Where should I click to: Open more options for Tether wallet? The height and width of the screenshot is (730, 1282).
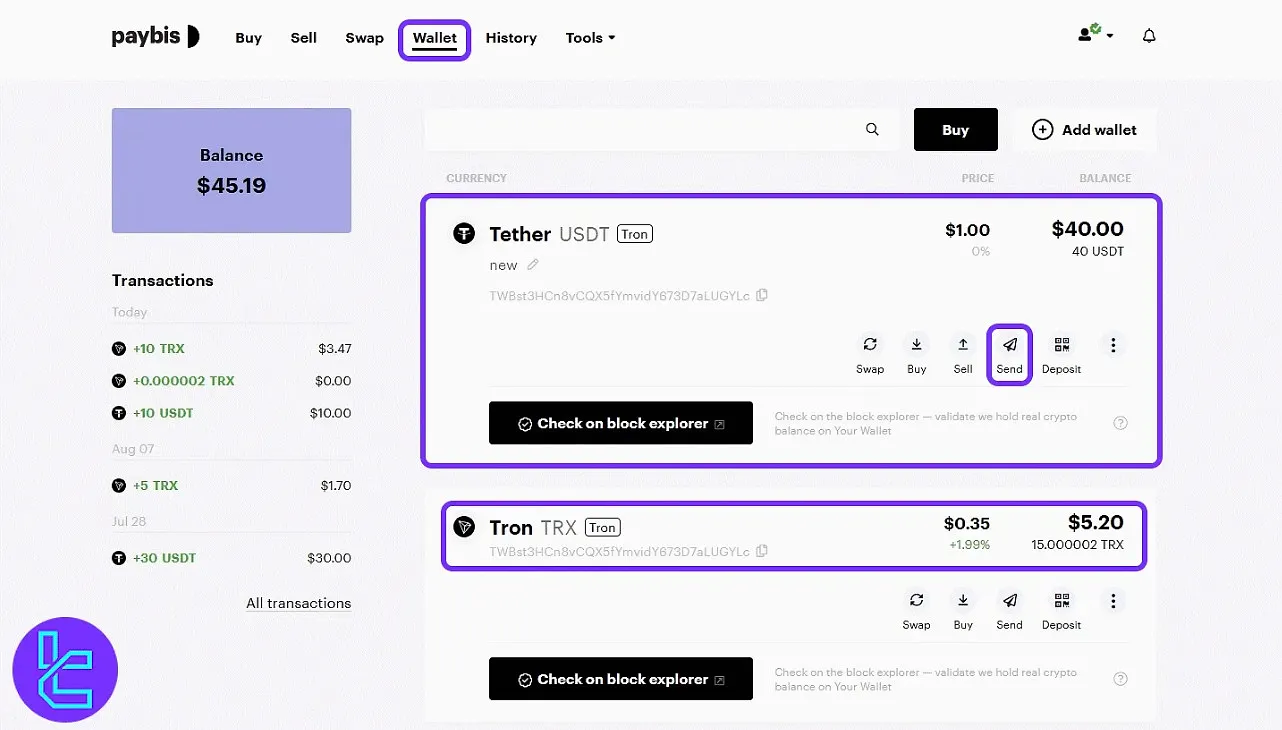coord(1113,346)
